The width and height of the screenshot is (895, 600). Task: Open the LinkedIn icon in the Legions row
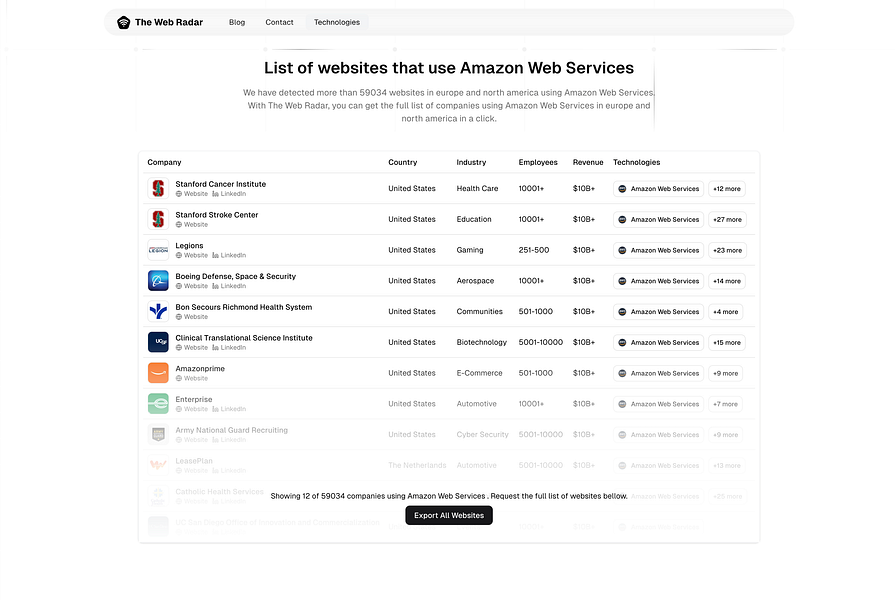tap(218, 255)
